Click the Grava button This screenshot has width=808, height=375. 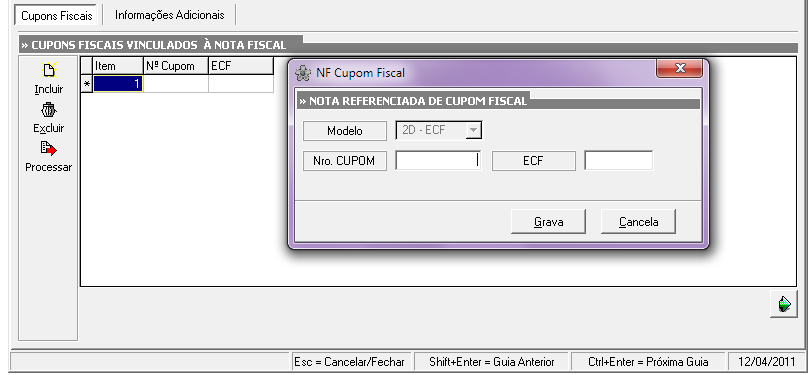coord(548,221)
